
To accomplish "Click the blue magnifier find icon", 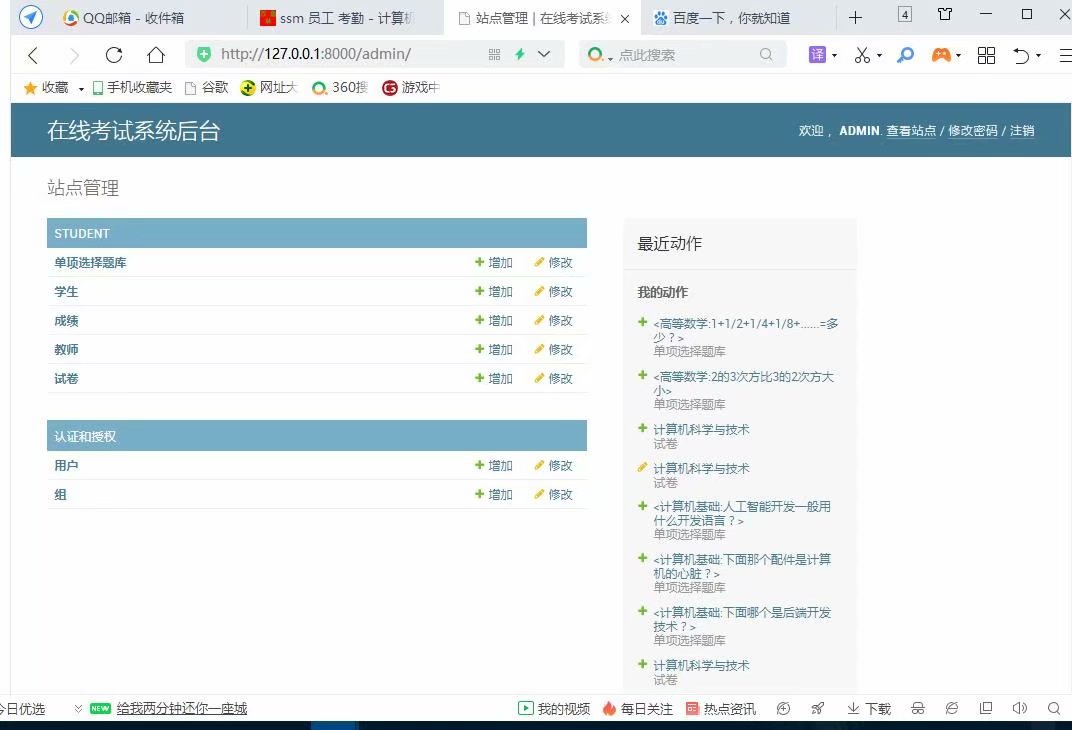I will tap(905, 55).
